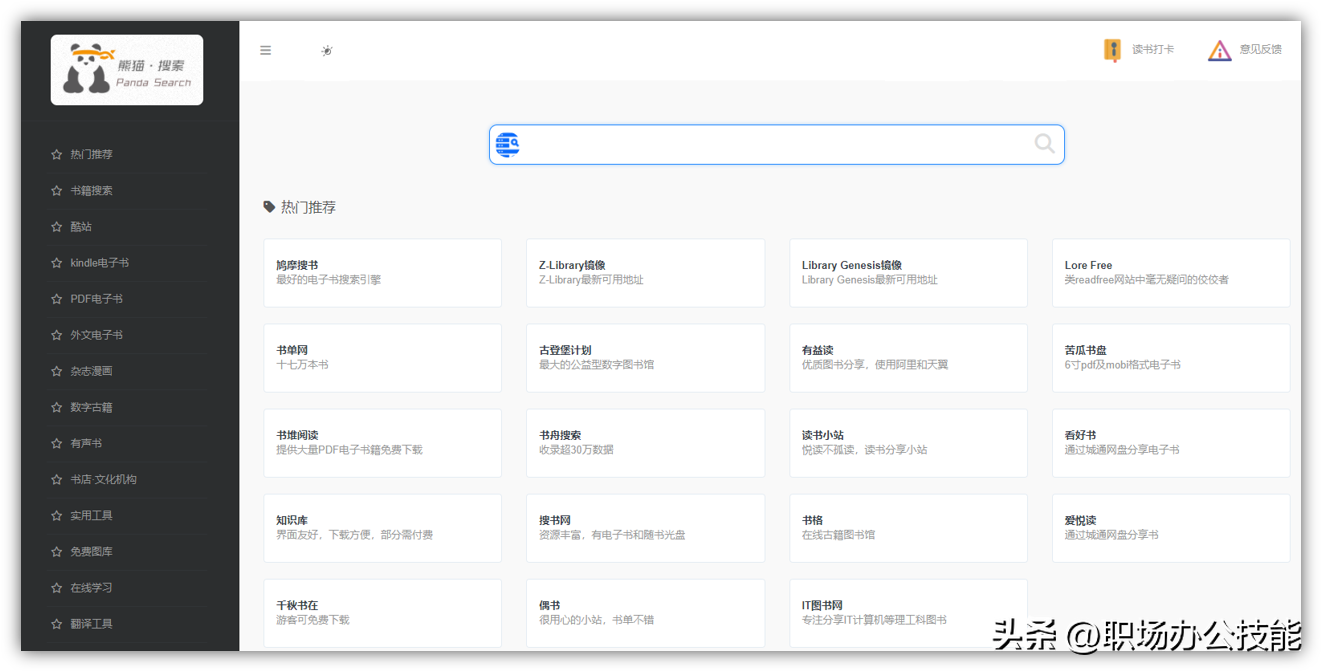
Task: Click the star icon beside PDF电子书
Action: tap(57, 299)
